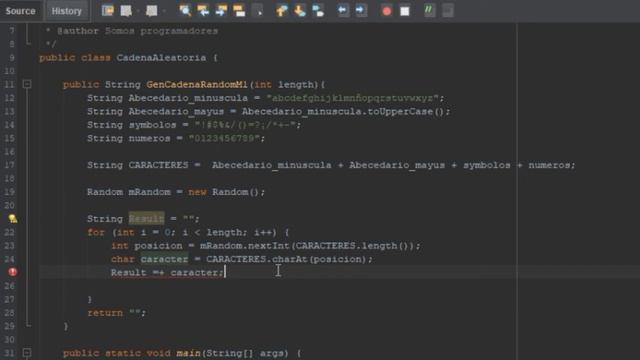
Task: Click "new Random()" on line 19
Action: coord(225,192)
